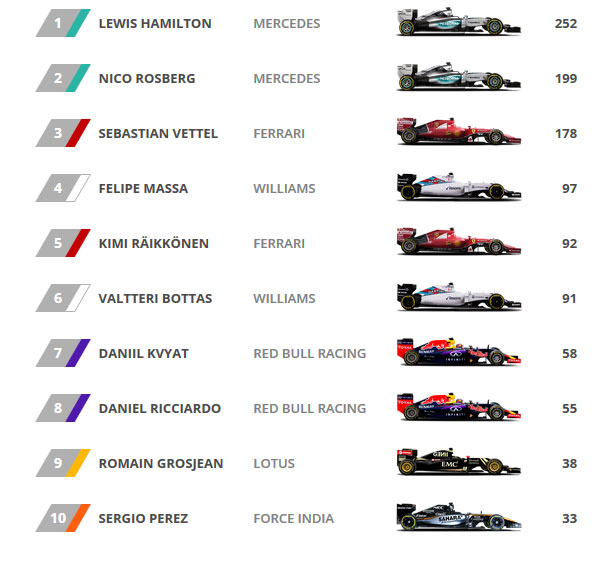This screenshot has height=563, width=606.
Task: Click Sebastian Vettel's Ferrari car image
Action: (x=459, y=132)
